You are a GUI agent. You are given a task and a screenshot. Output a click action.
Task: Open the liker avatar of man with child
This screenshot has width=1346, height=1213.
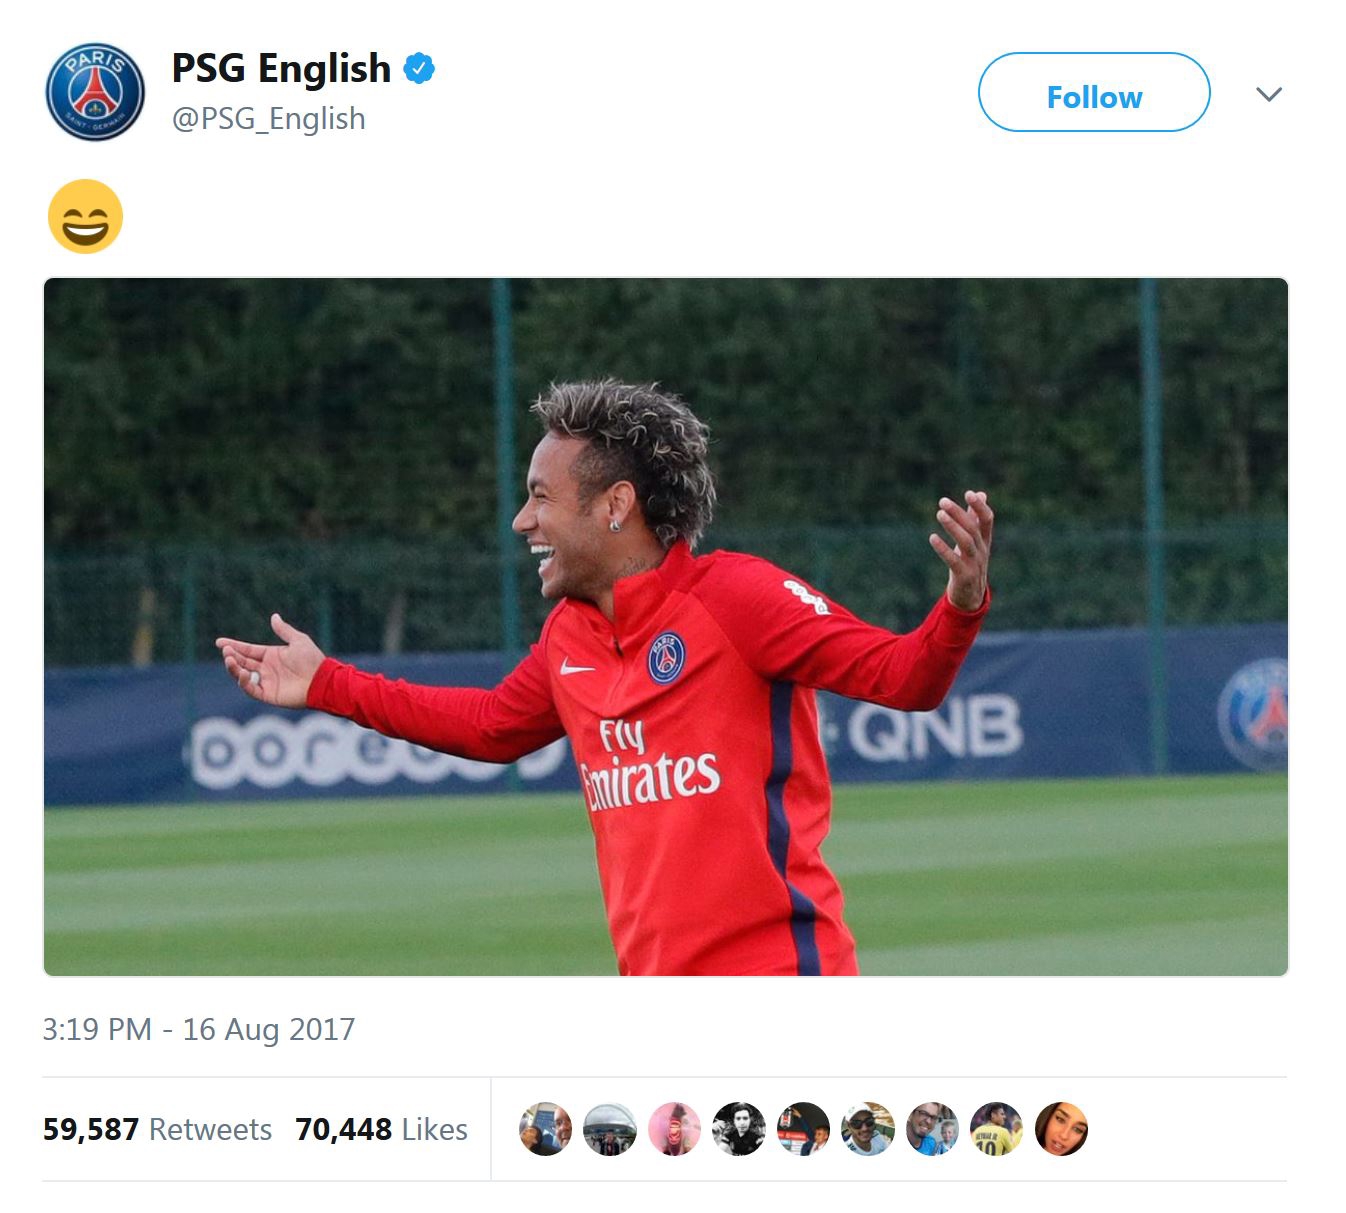point(932,1129)
